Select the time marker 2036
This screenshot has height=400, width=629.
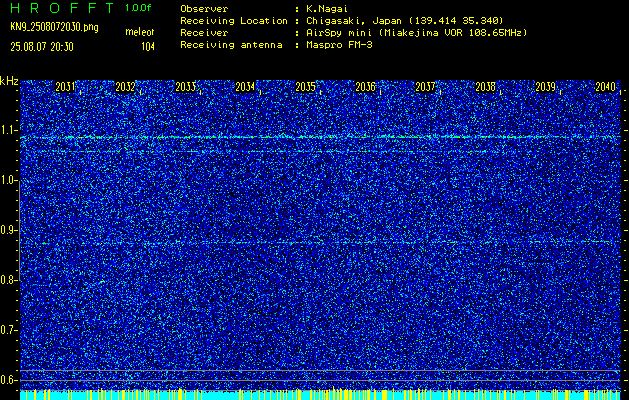pos(365,87)
